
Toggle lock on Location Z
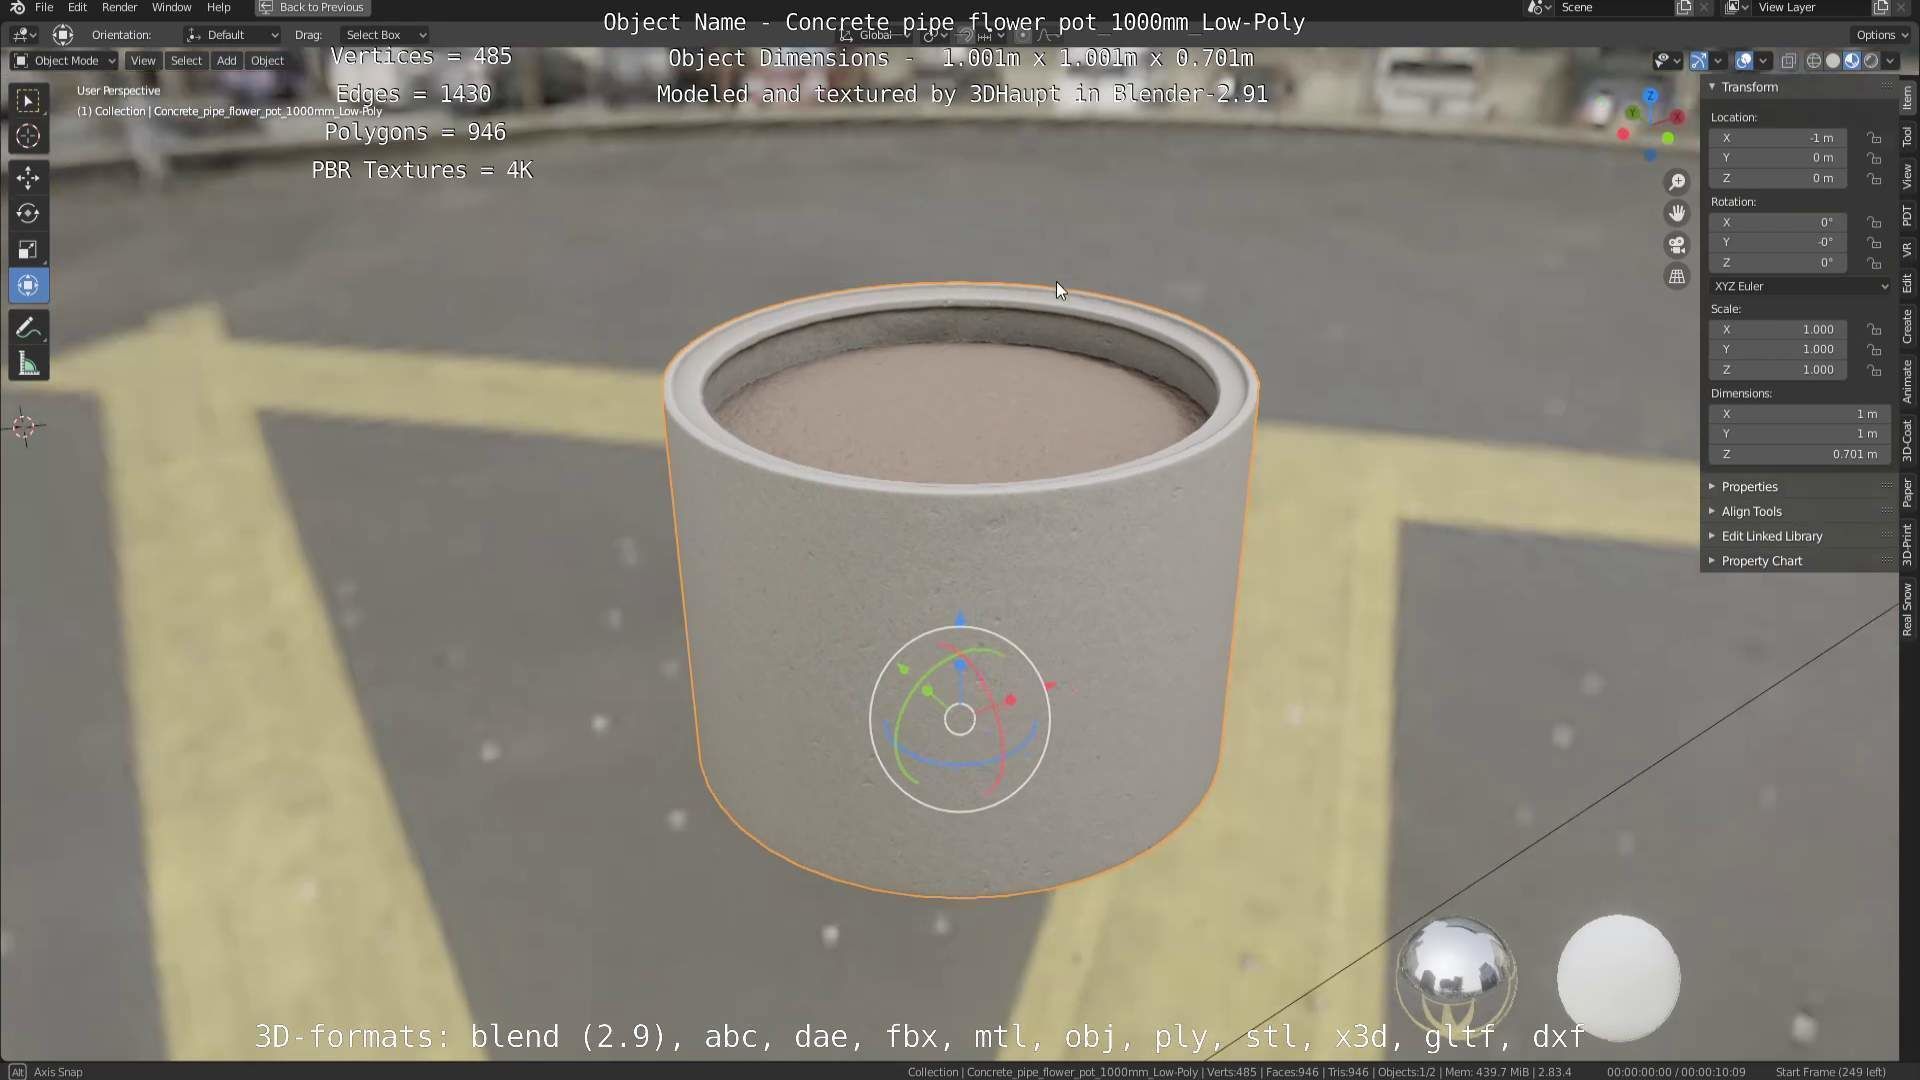[1874, 178]
